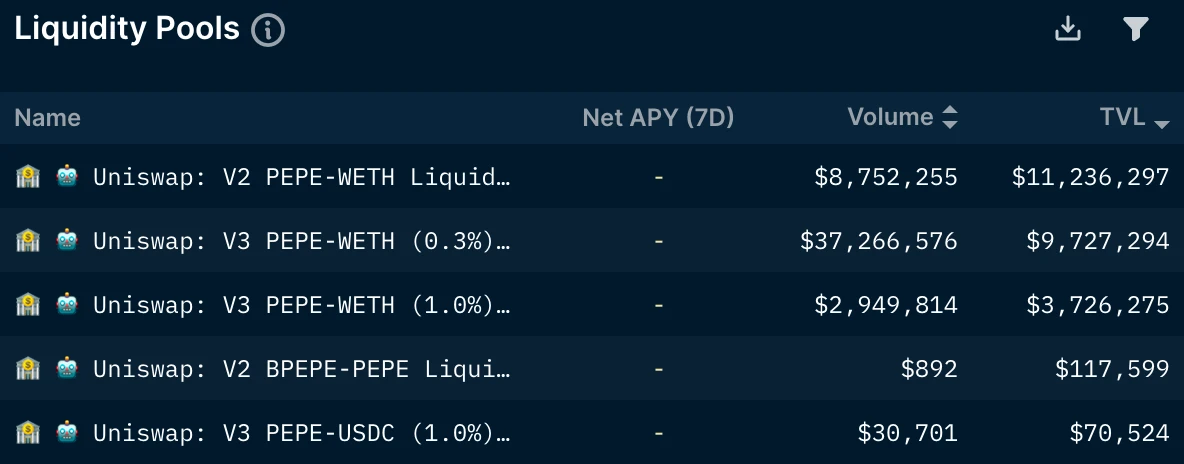Open Uniswap V2 BPEPE-PEPE pool
Screen dimensions: 1184x464
point(302,369)
